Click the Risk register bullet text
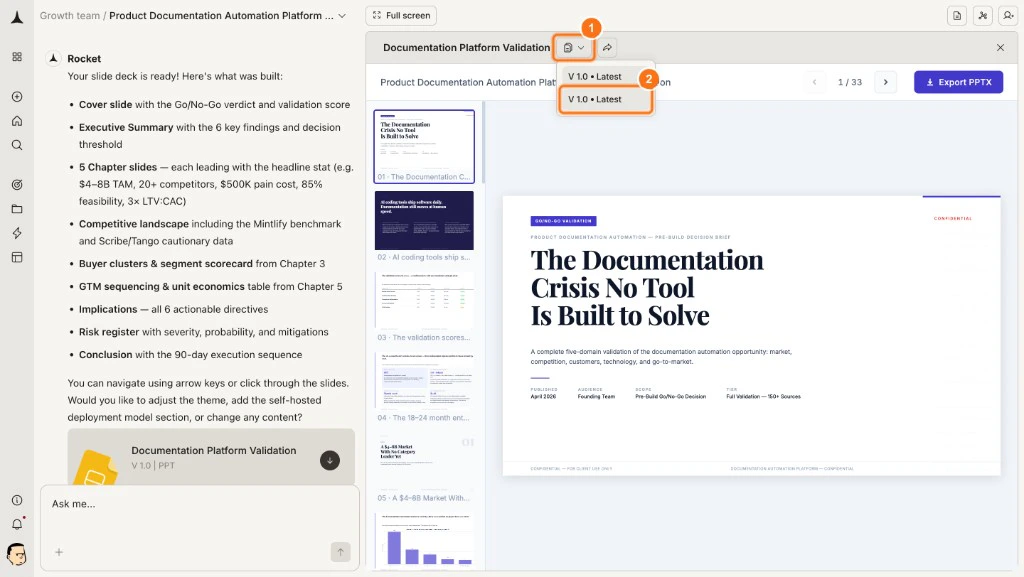The height and width of the screenshot is (577, 1024). pyautogui.click(x=204, y=332)
